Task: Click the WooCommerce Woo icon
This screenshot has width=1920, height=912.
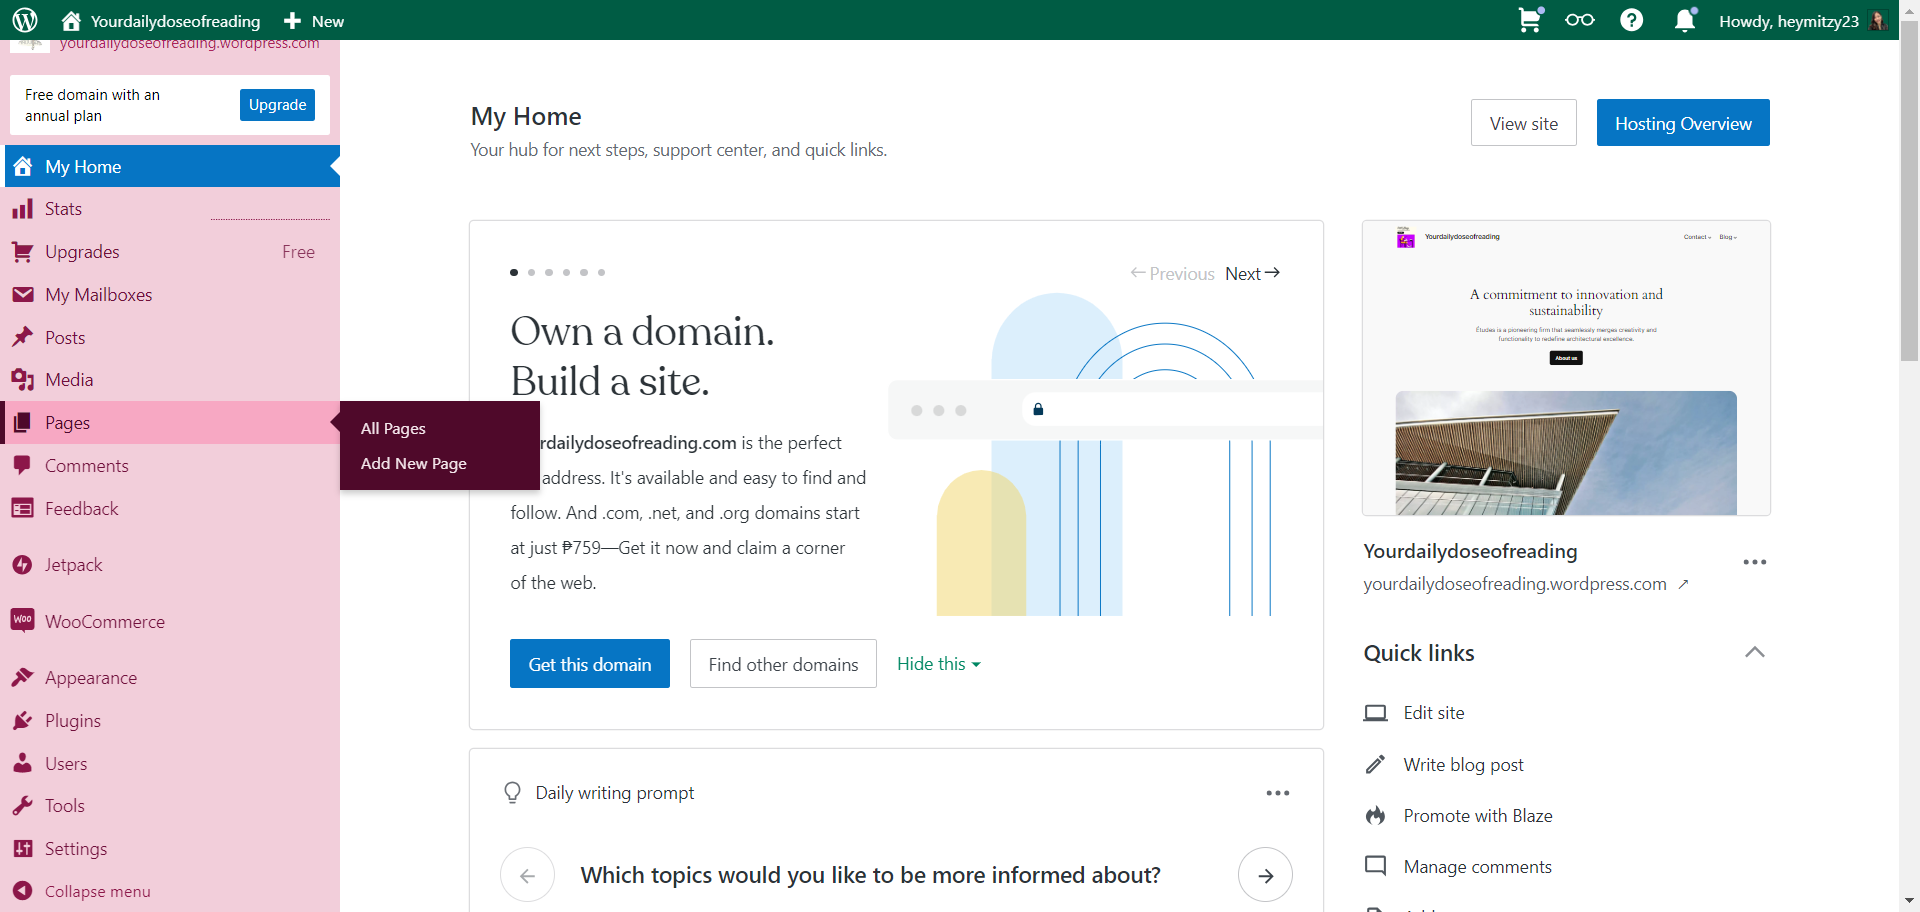Action: pyautogui.click(x=23, y=621)
